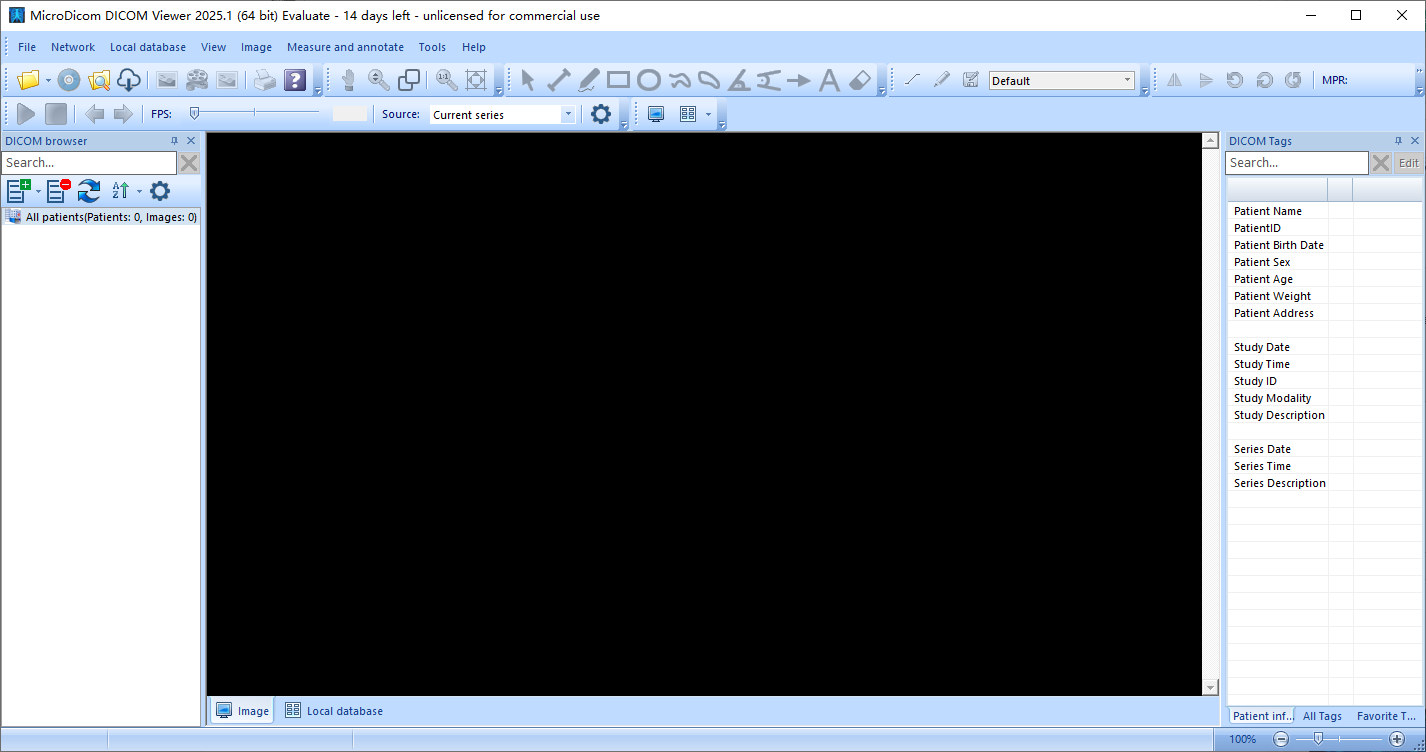Start cine playback with the Play button
This screenshot has height=752, width=1426.
click(x=26, y=114)
